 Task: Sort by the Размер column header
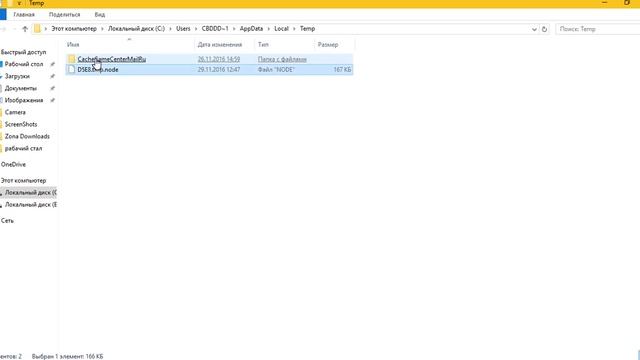pos(328,44)
